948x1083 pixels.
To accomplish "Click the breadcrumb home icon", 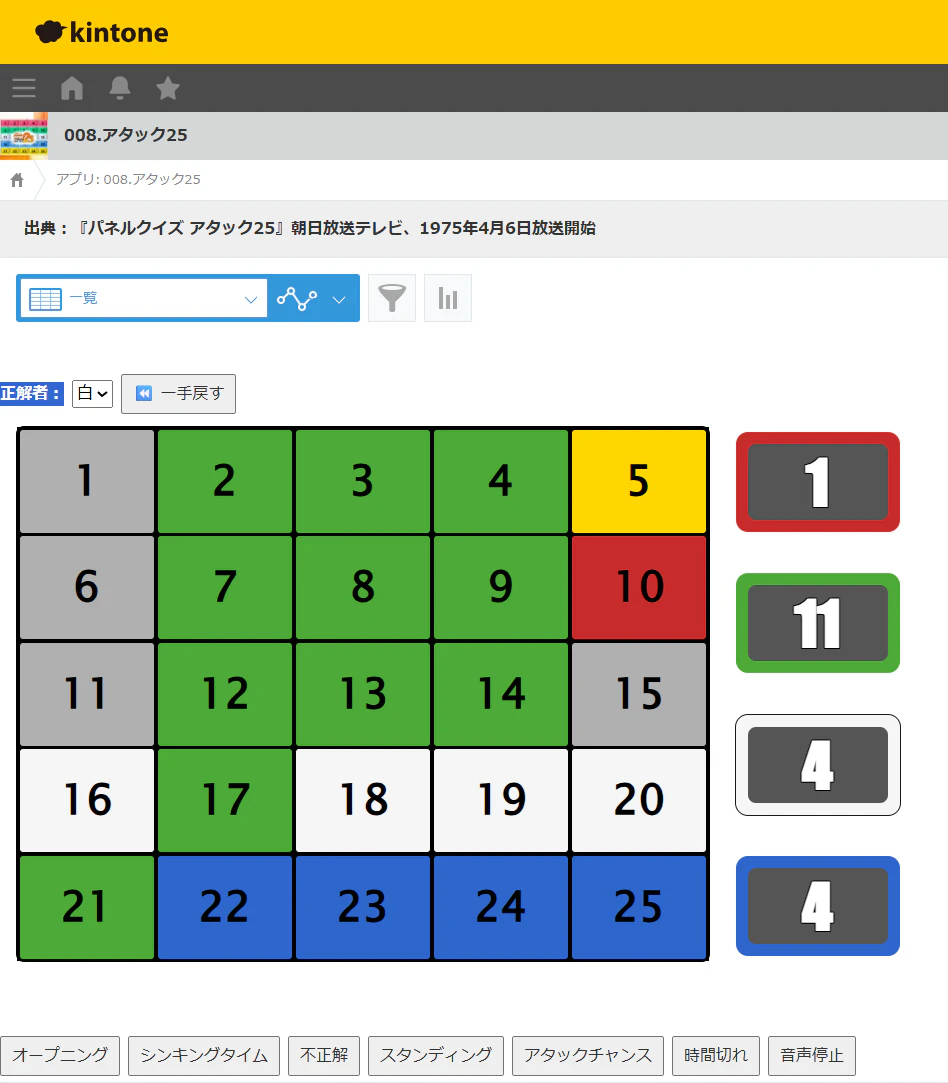I will (17, 180).
